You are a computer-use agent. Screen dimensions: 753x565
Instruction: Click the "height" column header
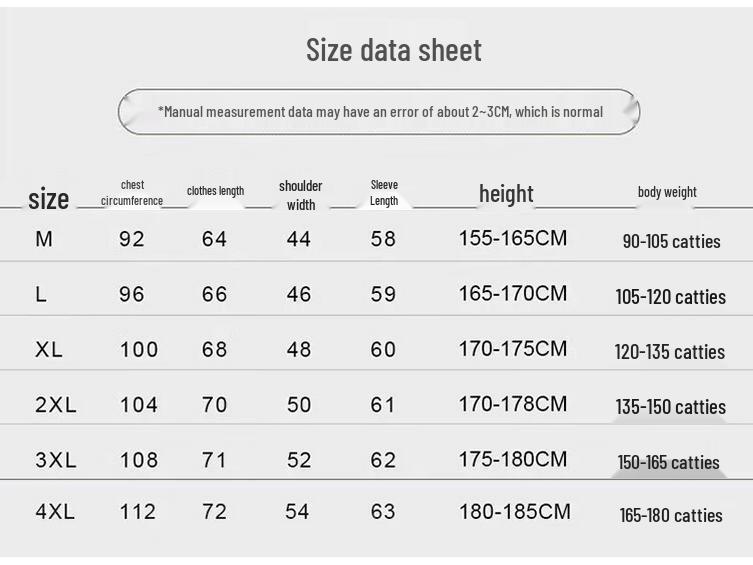[506, 193]
